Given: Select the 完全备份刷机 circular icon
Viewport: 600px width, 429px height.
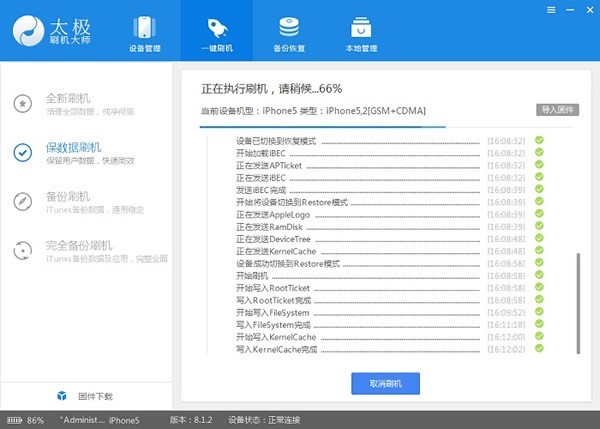Looking at the screenshot, I should 23,251.
